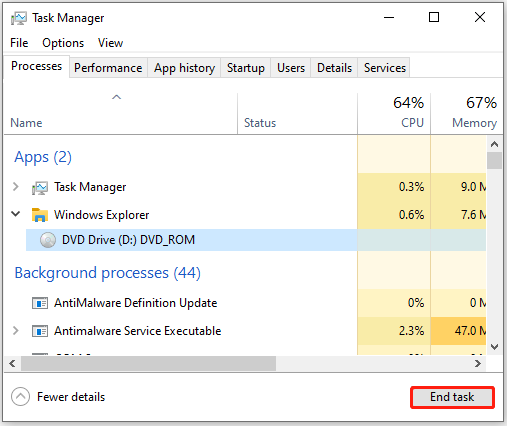This screenshot has width=507, height=426.
Task: Click the vertical scrollbar thumb
Action: pos(494,160)
